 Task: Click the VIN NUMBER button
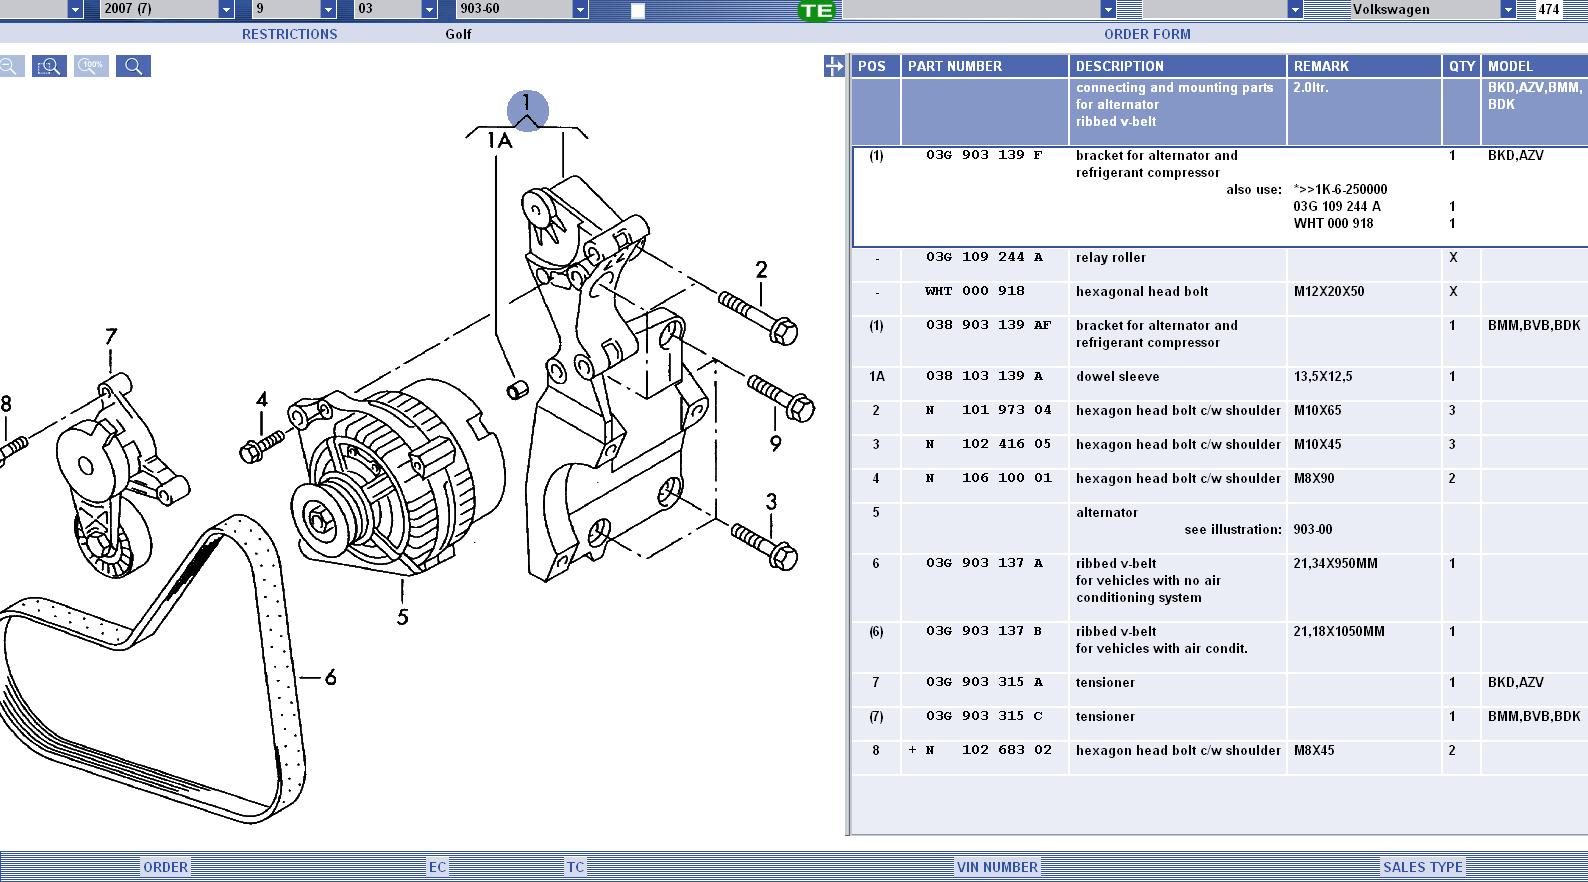(997, 867)
